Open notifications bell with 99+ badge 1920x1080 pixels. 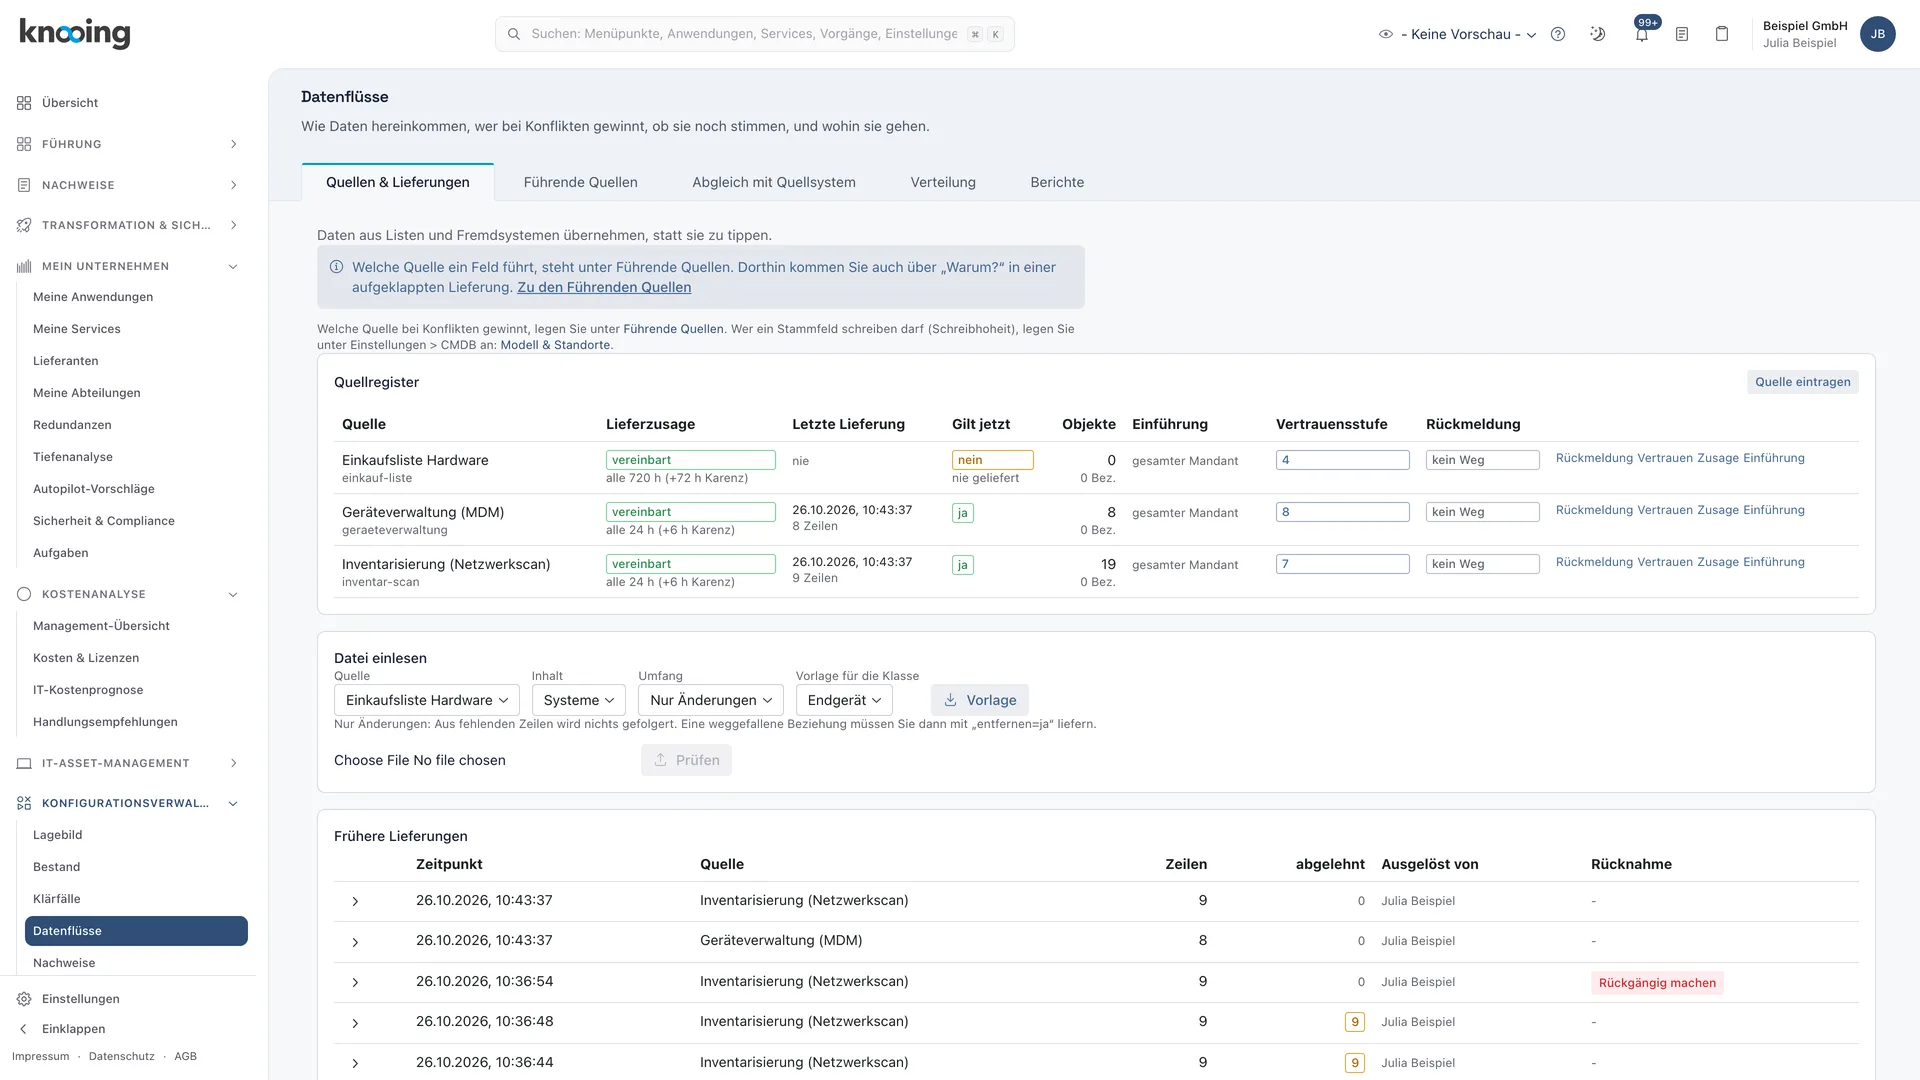pos(1642,34)
